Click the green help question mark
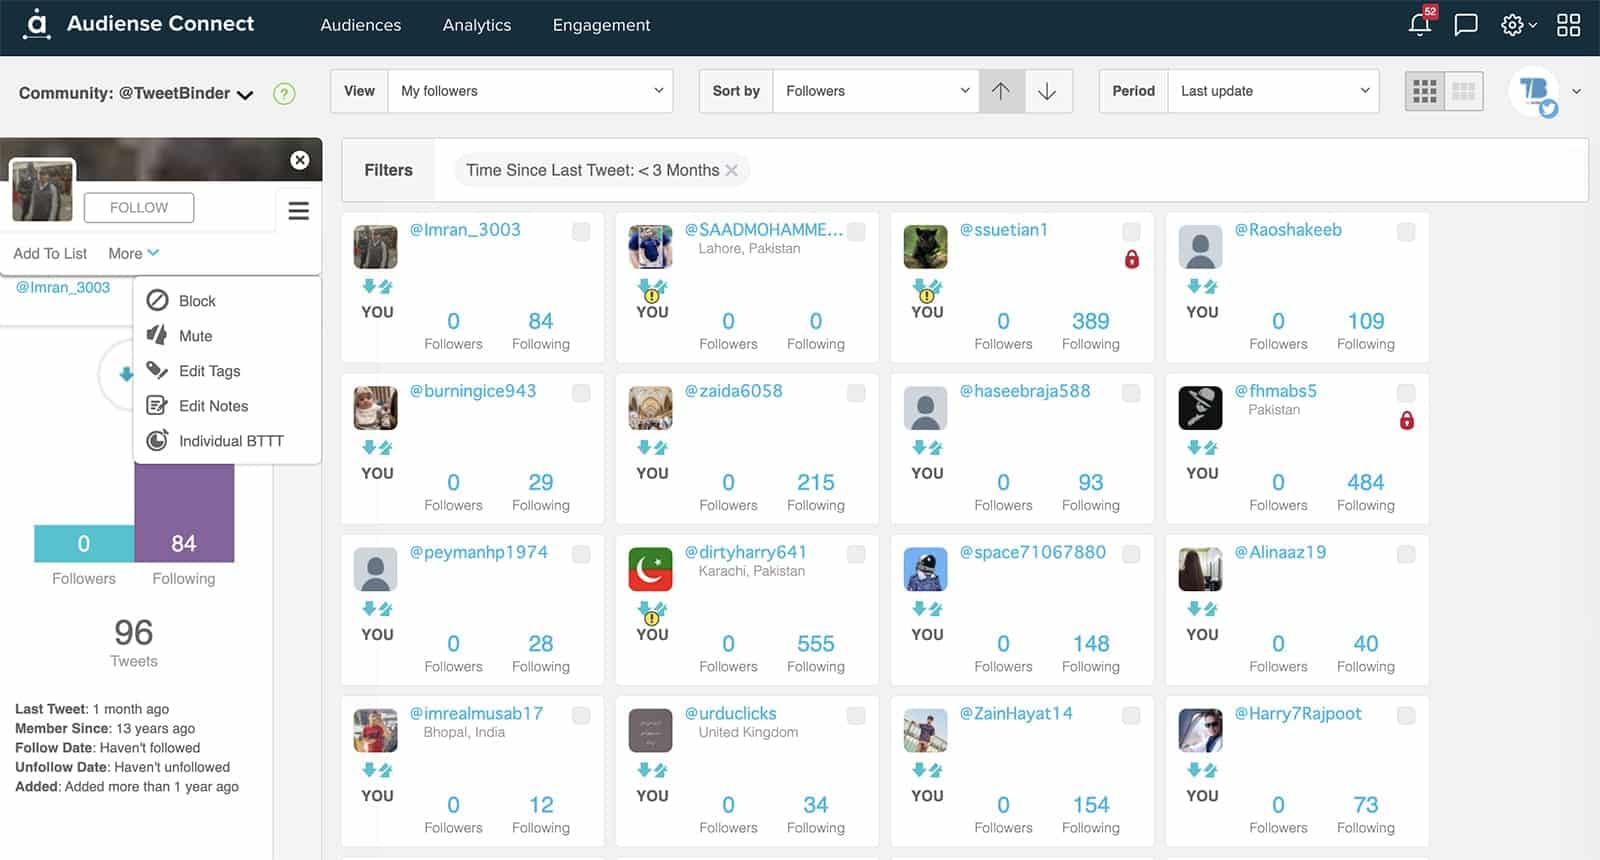Viewport: 1600px width, 860px height. pyautogui.click(x=285, y=94)
